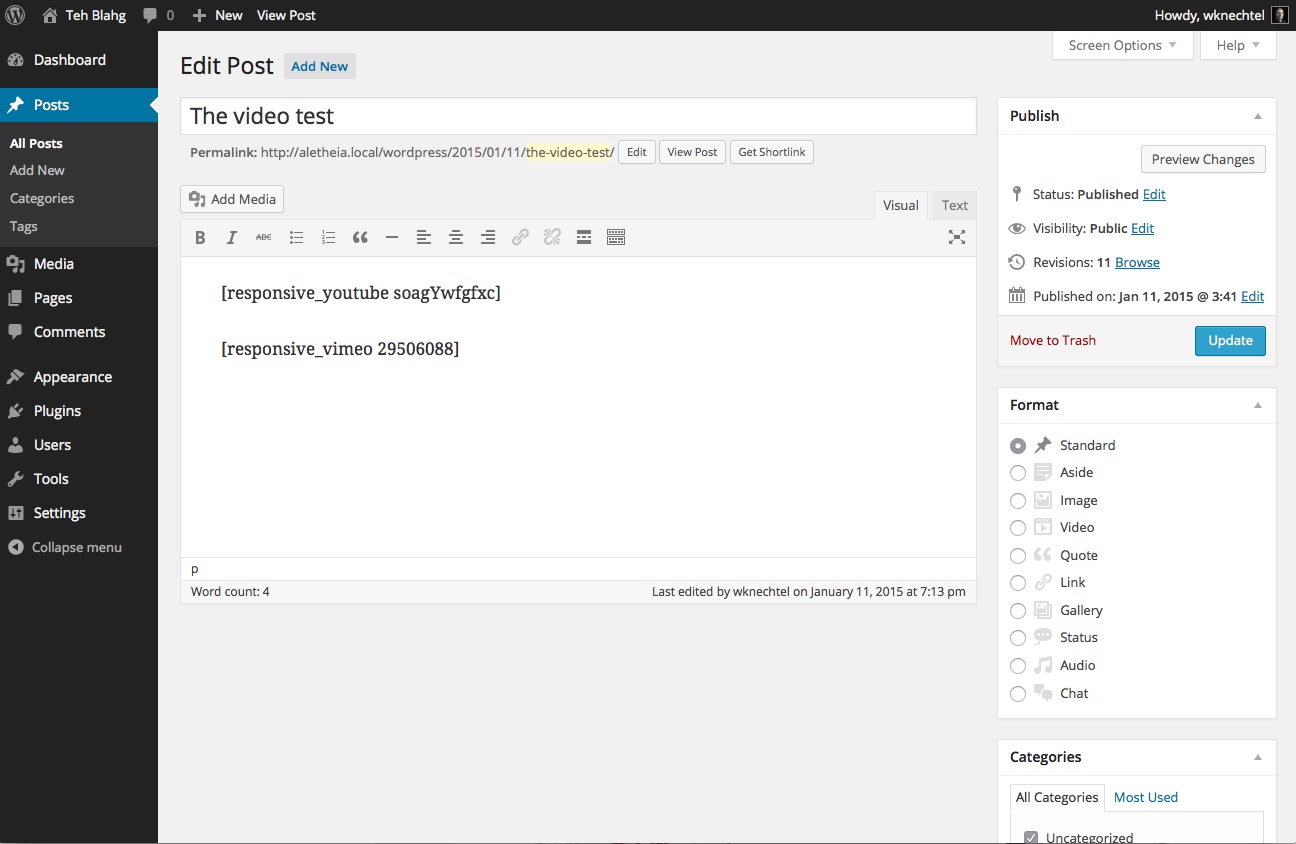Click the insert/edit link icon

click(x=520, y=237)
